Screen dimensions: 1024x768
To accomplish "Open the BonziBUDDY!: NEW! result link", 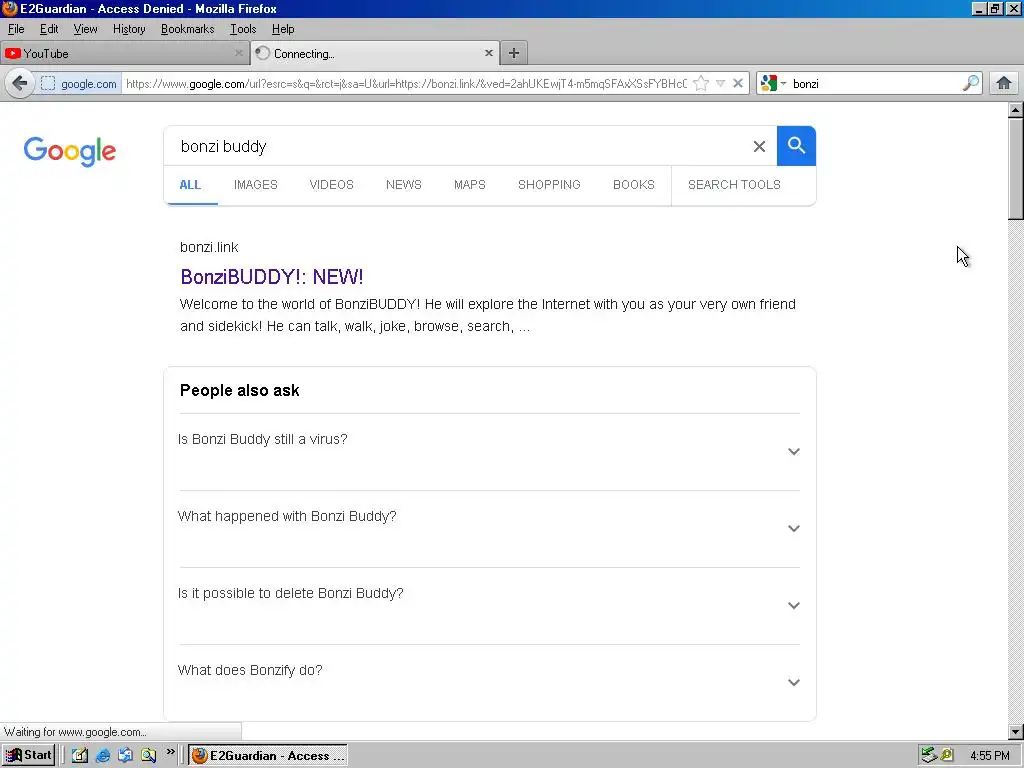I will click(272, 277).
